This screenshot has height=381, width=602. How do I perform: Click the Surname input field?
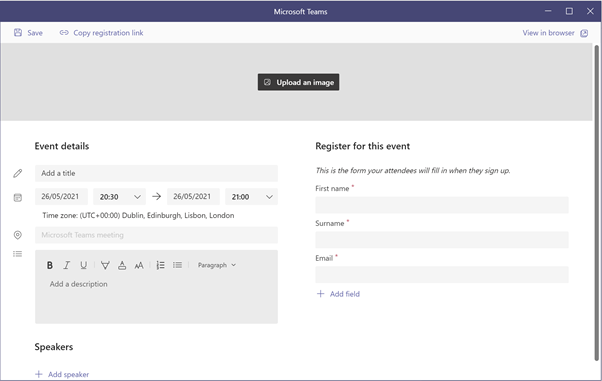click(442, 240)
